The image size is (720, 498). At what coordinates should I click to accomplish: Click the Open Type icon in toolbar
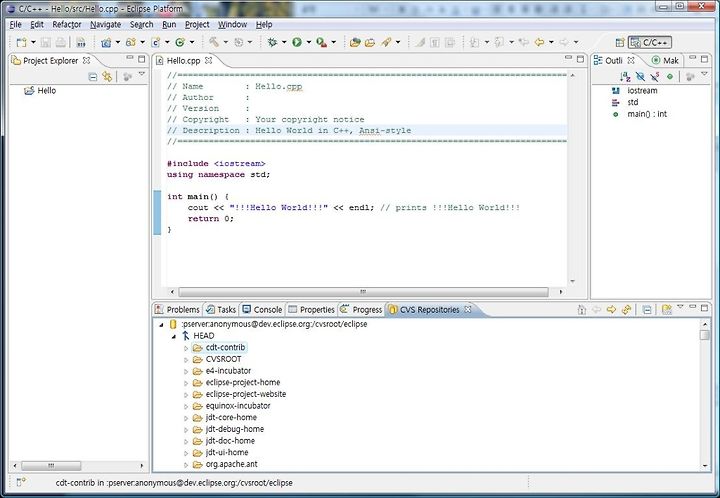click(x=354, y=42)
